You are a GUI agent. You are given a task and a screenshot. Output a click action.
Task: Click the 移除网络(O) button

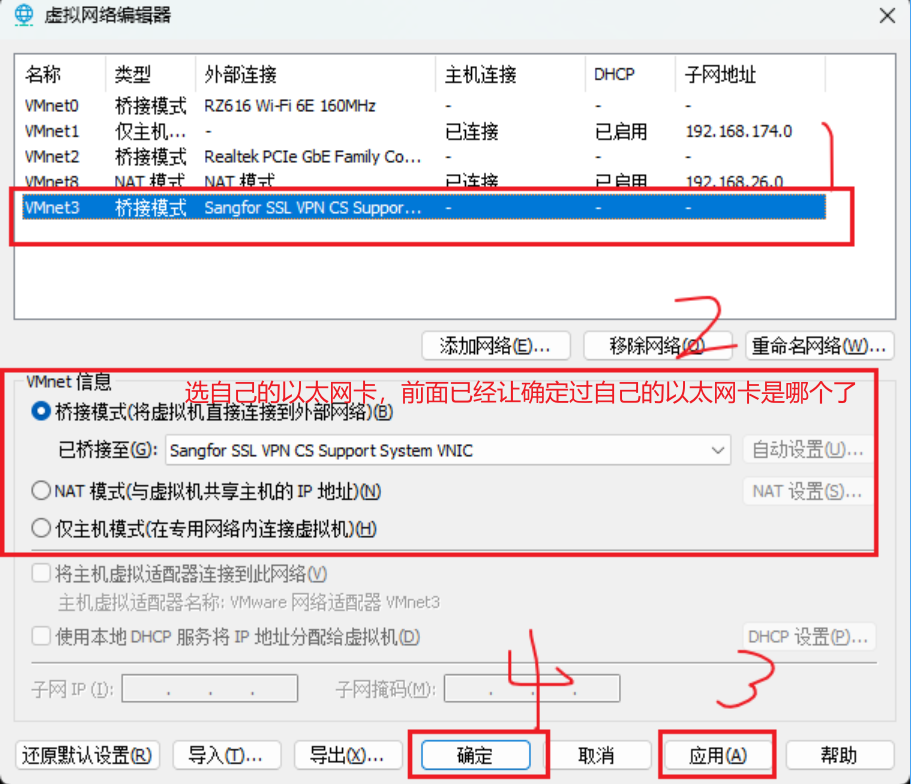[657, 344]
